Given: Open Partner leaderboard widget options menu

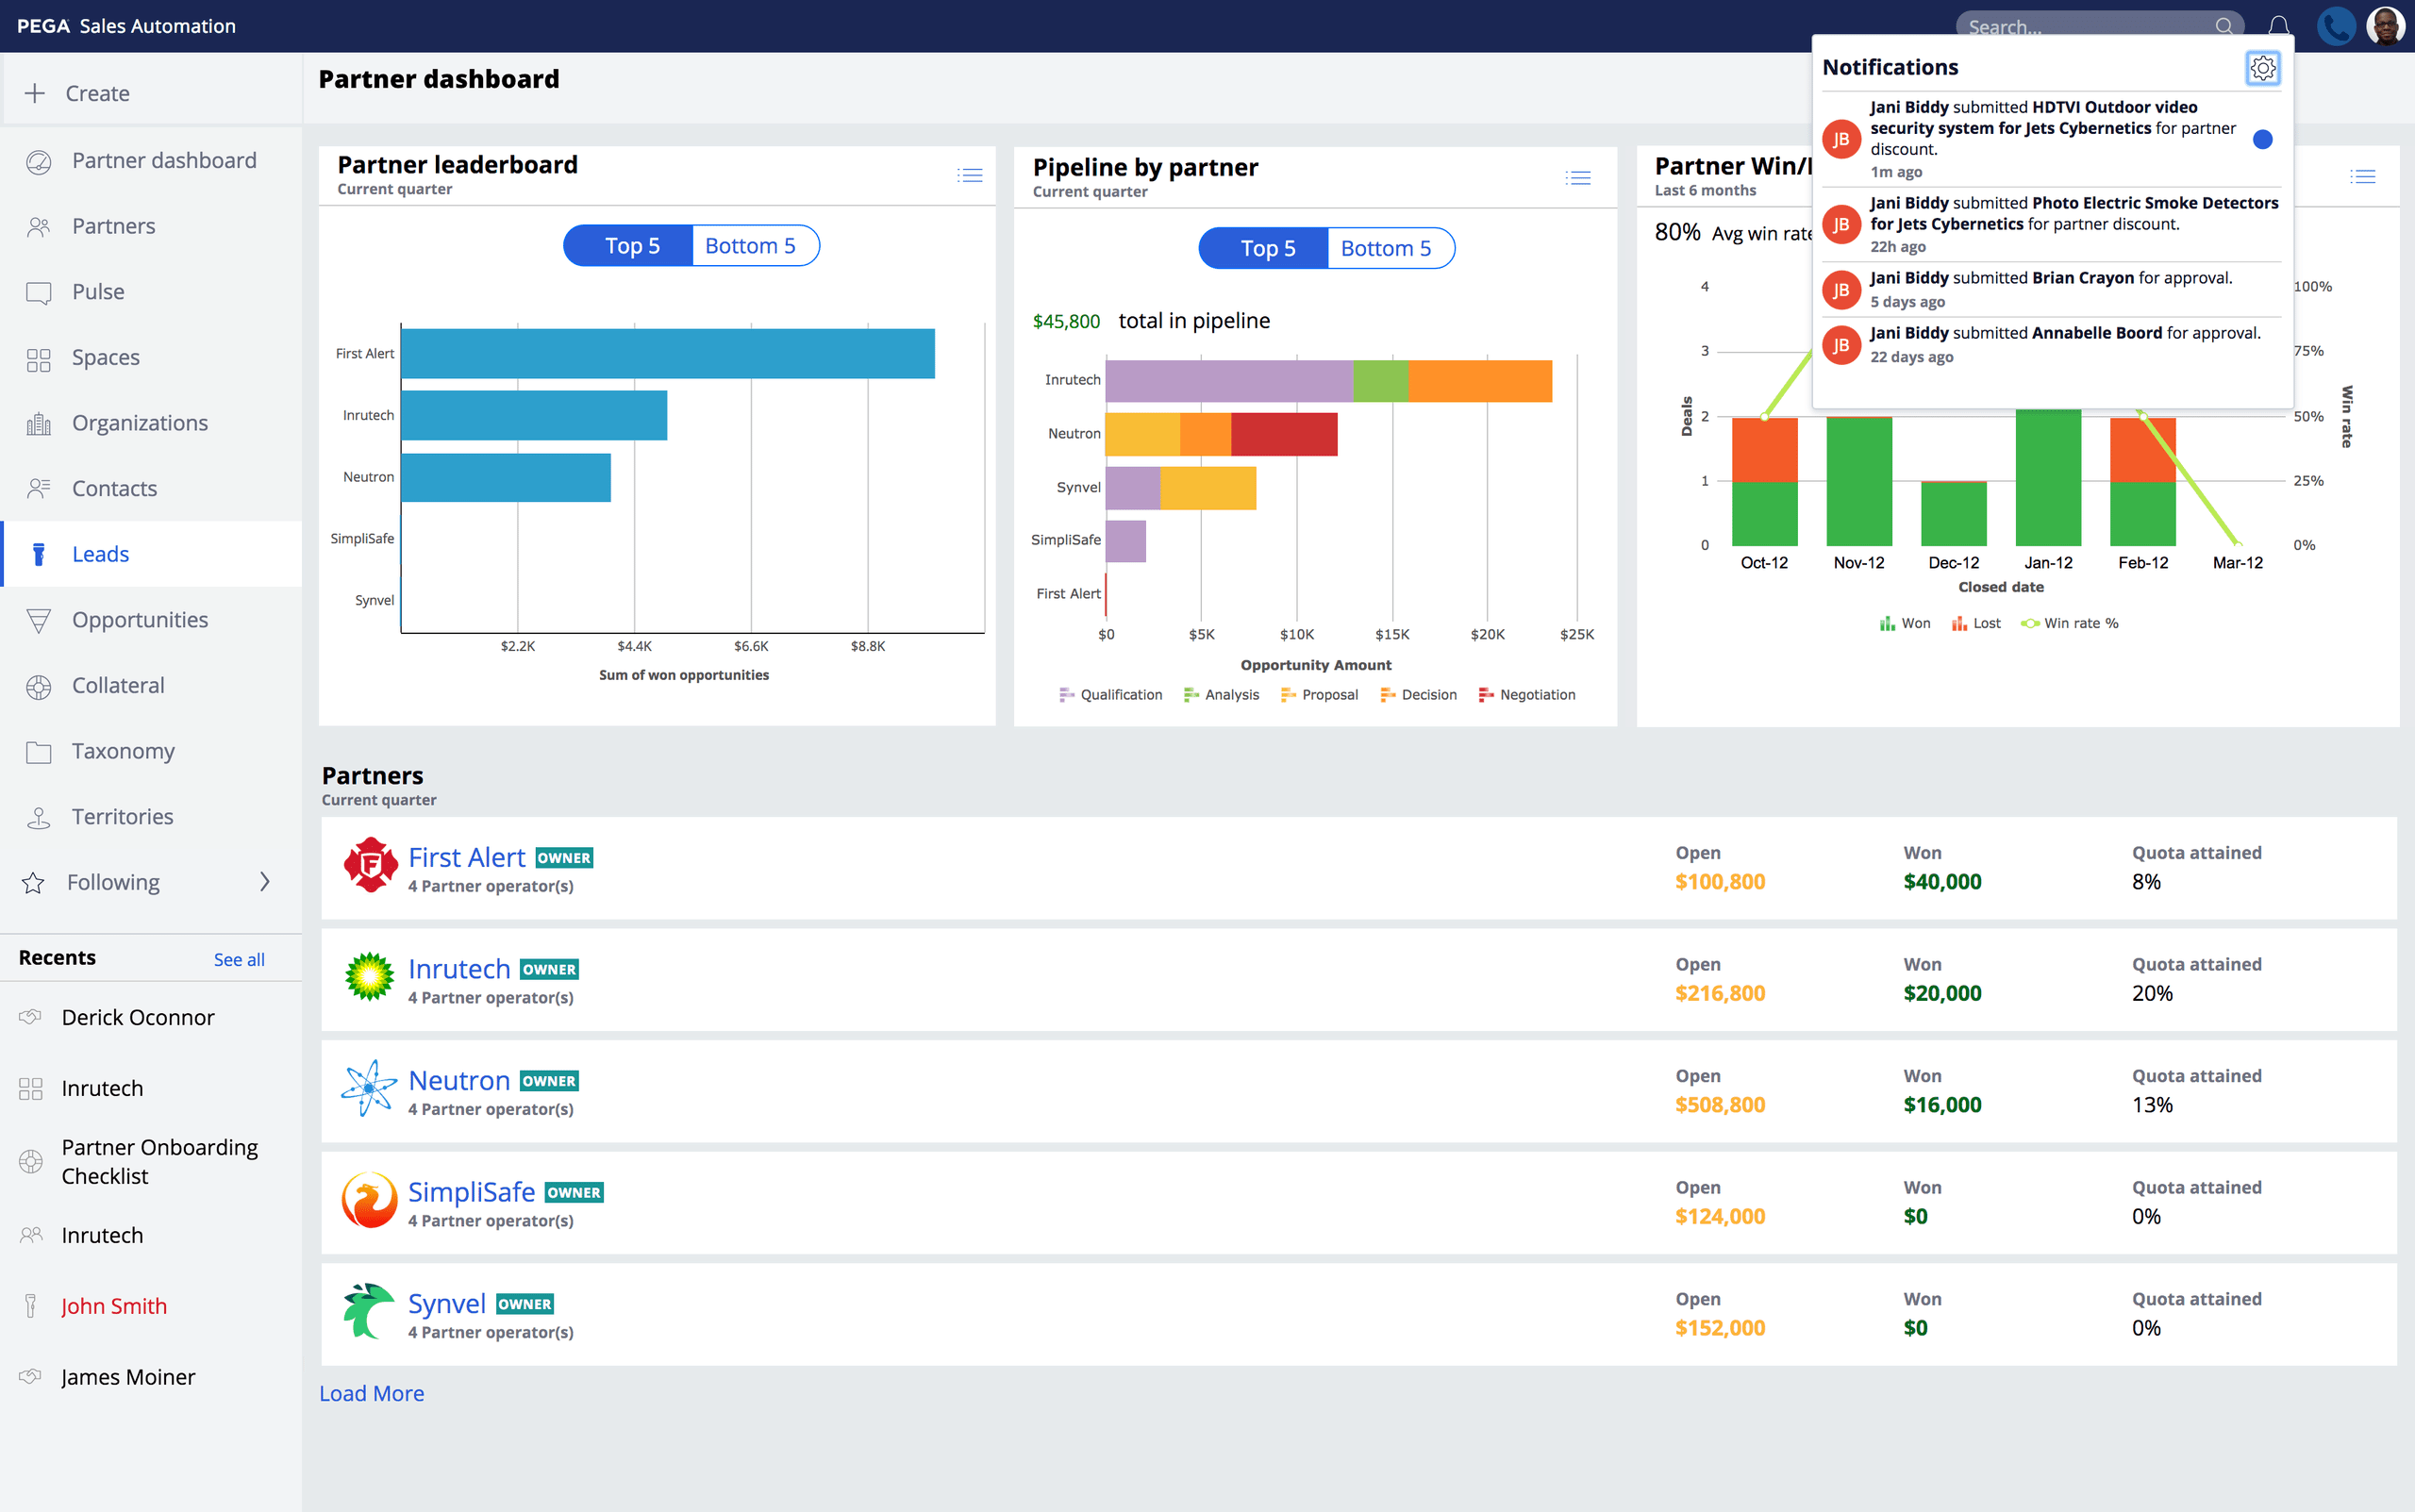Looking at the screenshot, I should [969, 176].
